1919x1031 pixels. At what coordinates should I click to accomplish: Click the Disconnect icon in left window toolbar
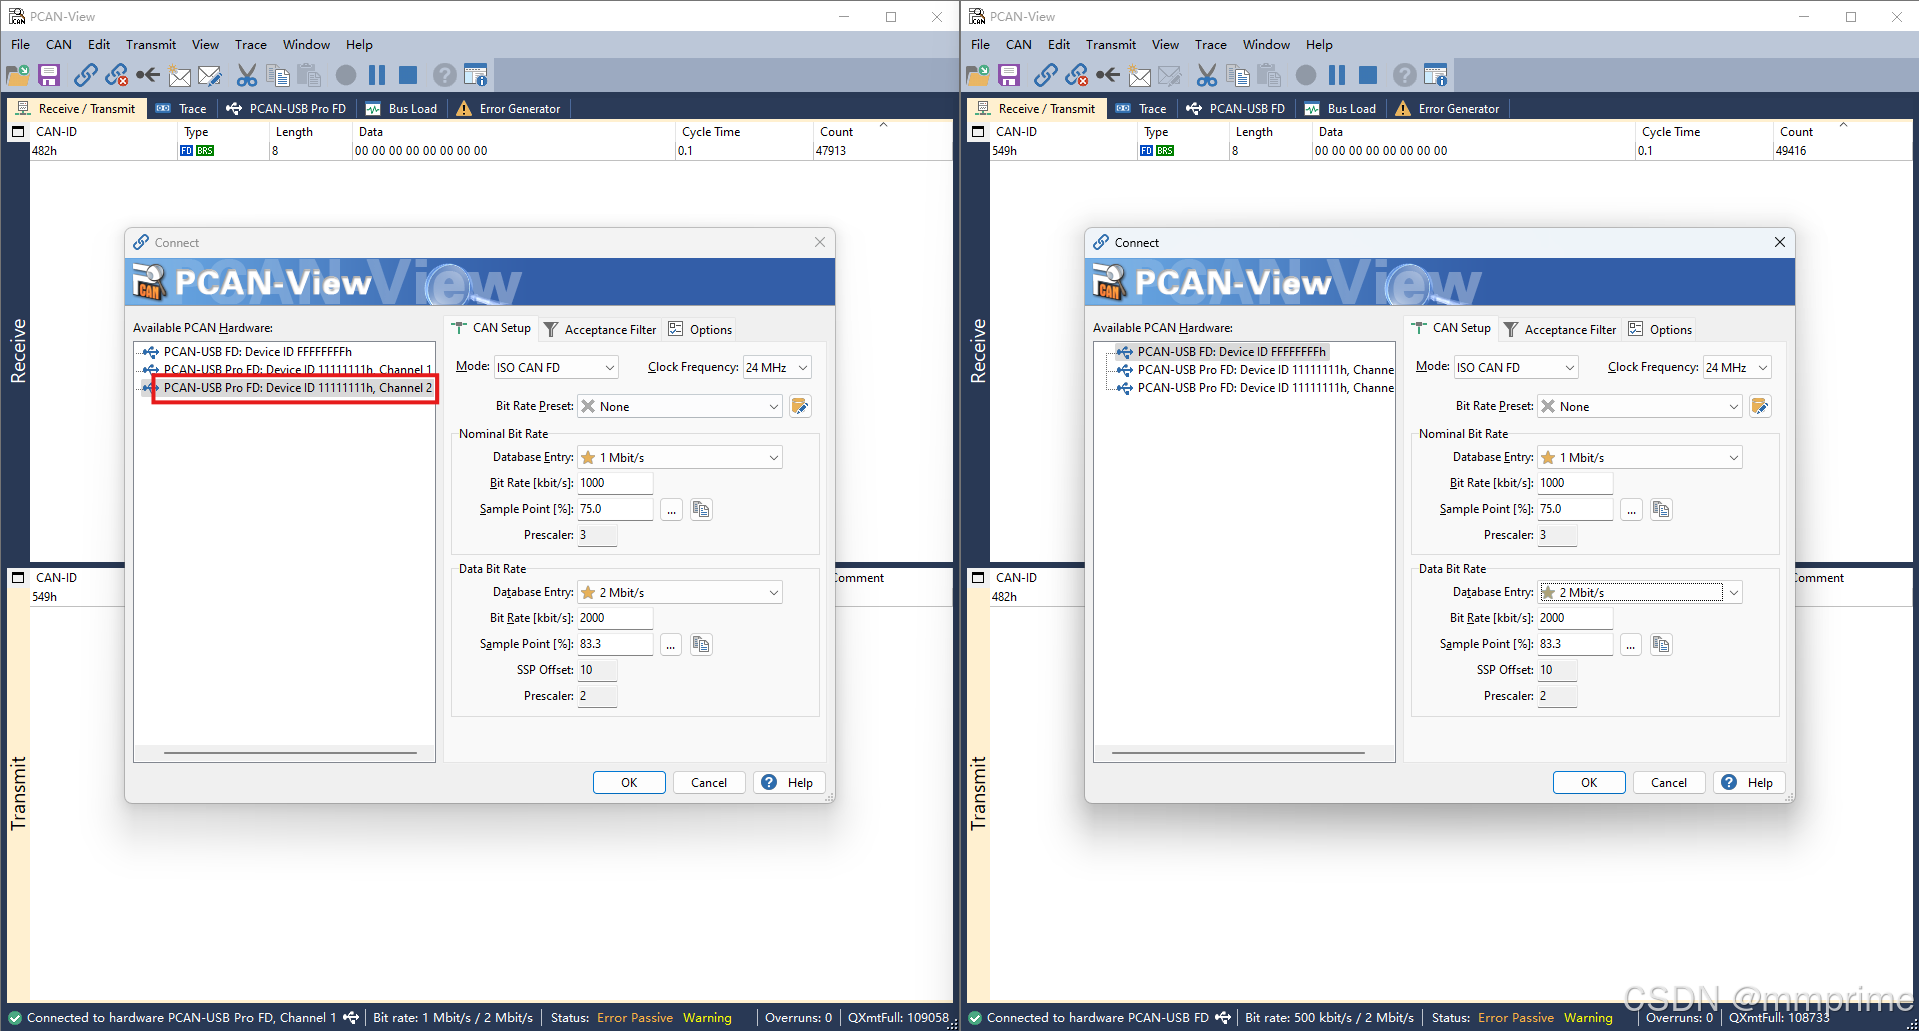[x=117, y=75]
